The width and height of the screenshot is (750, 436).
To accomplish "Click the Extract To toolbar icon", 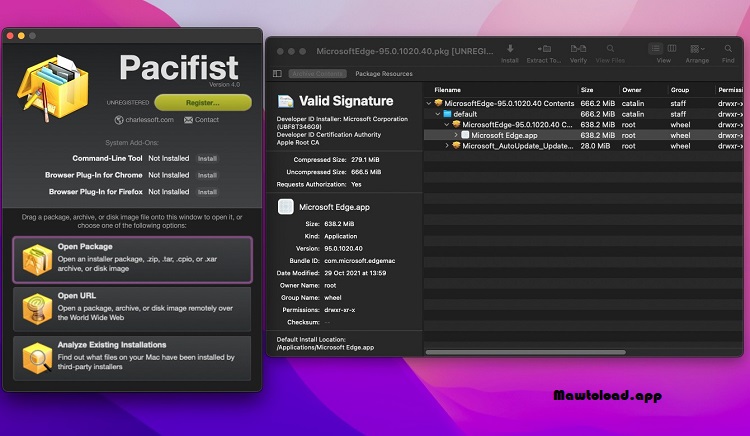I will click(x=544, y=48).
